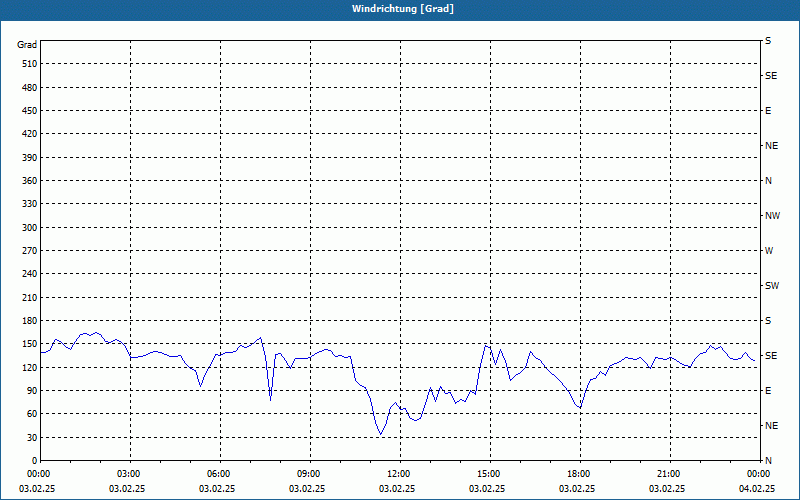
Task: Click the 480 y-axis value
Action: (30, 87)
